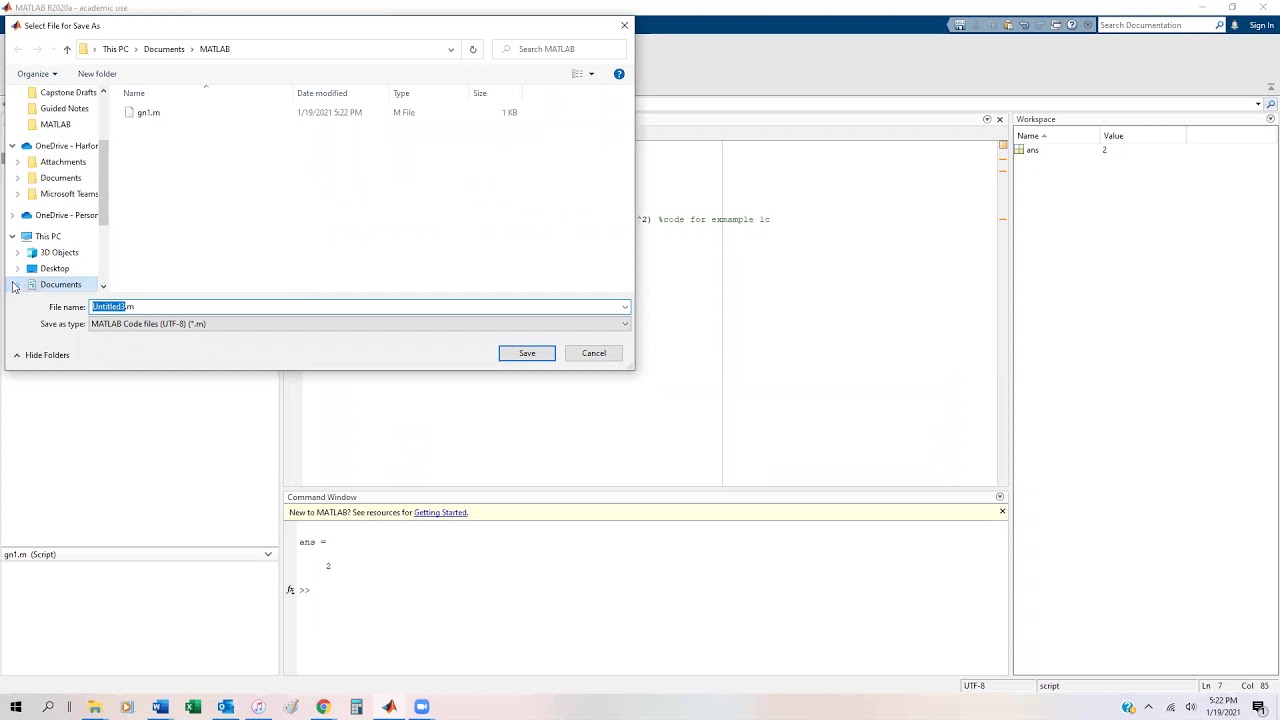The image size is (1280, 720).
Task: Click Documents in address breadcrumb
Action: (164, 49)
